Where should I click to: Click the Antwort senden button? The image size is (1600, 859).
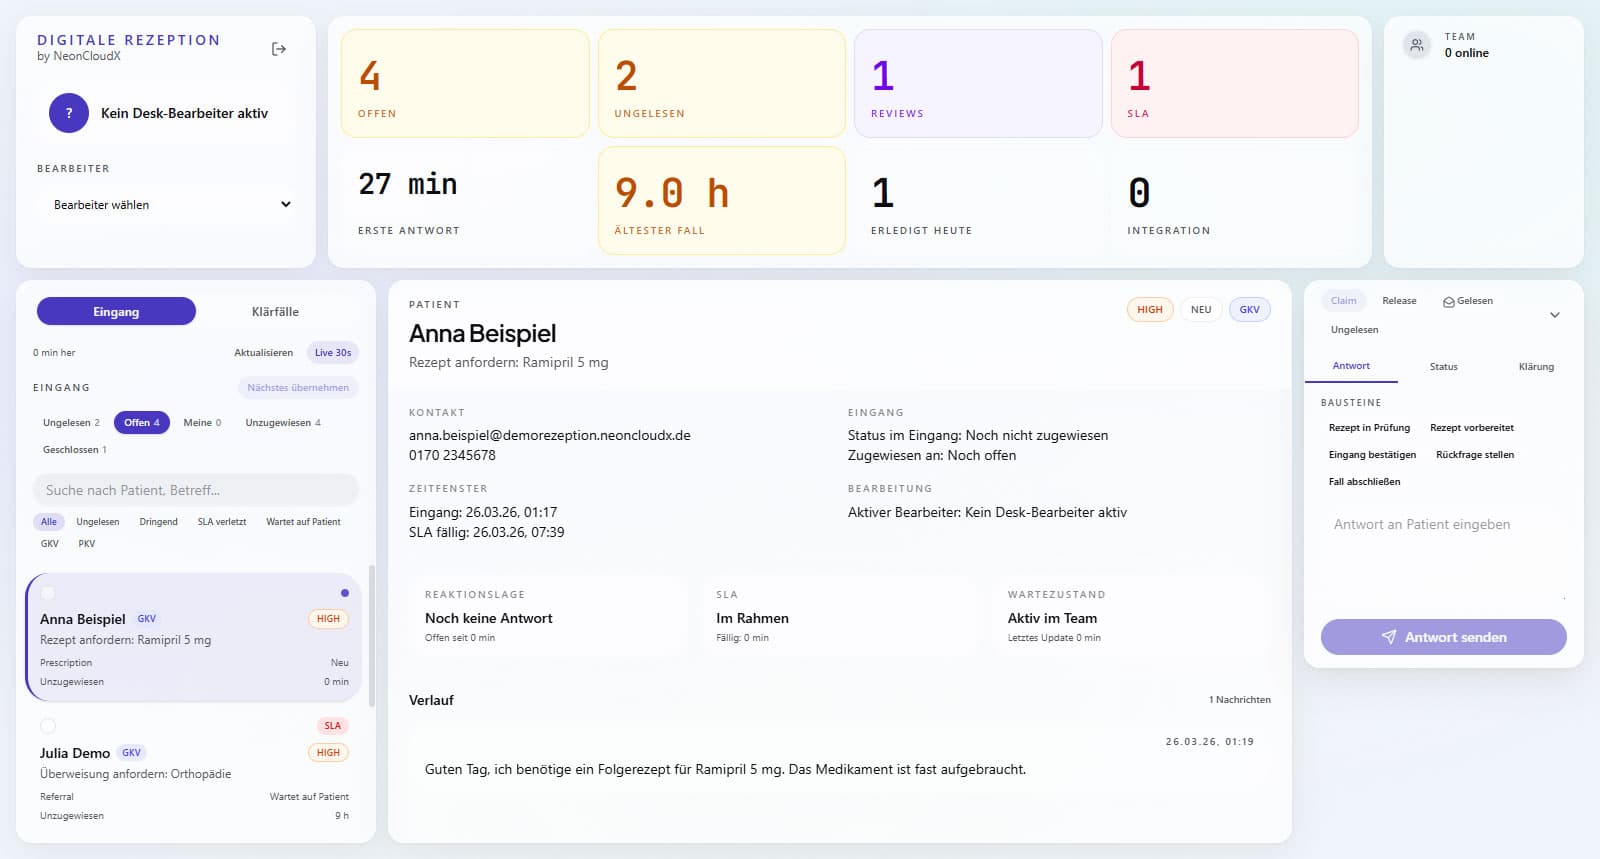(x=1443, y=637)
